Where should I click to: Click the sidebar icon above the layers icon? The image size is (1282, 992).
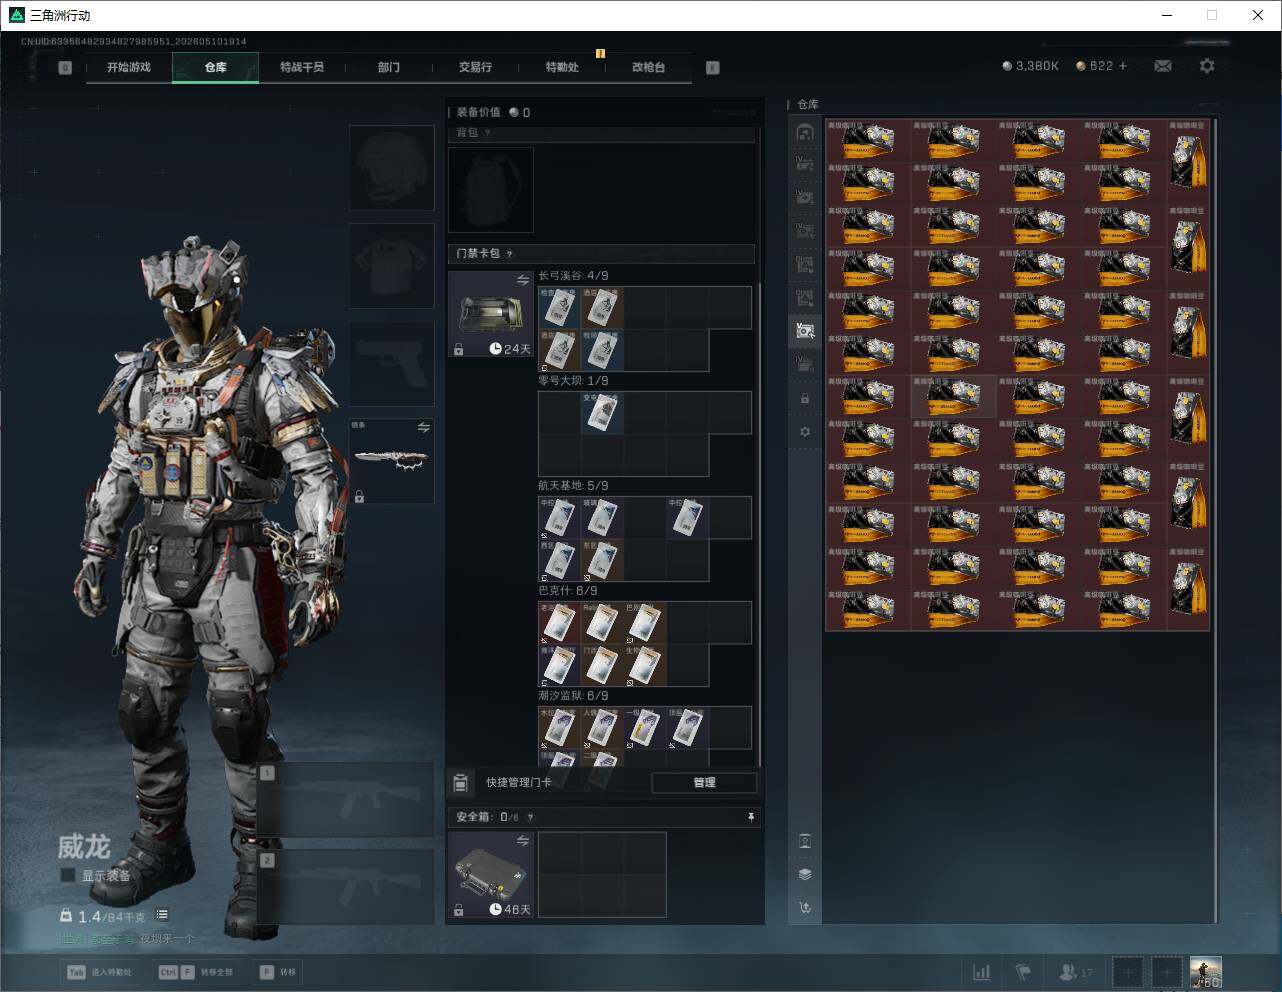[x=805, y=841]
